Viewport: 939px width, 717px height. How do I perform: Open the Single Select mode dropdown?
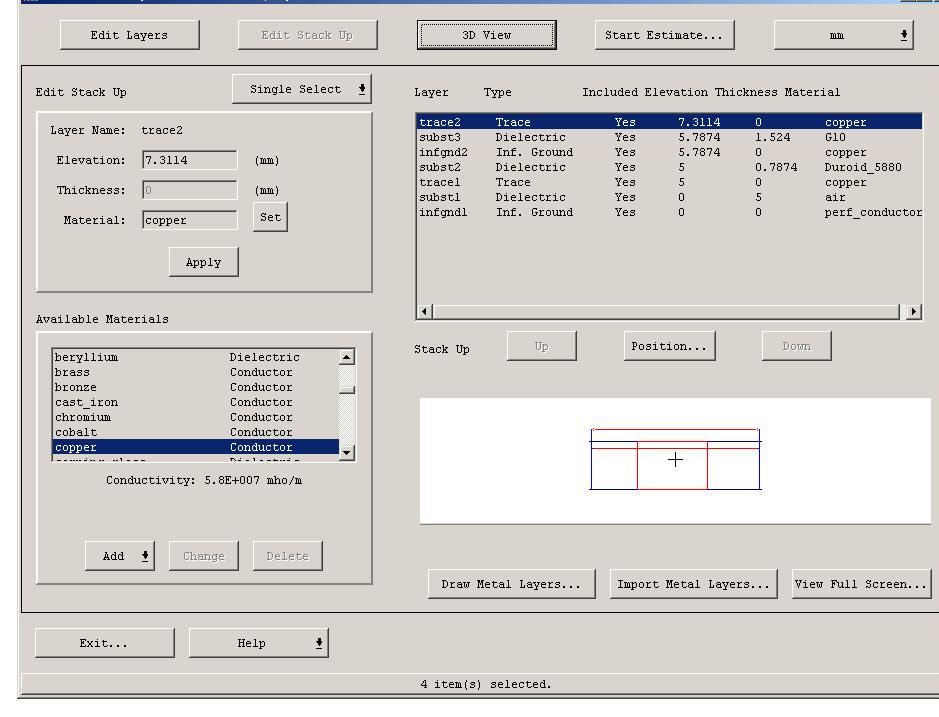coord(302,89)
